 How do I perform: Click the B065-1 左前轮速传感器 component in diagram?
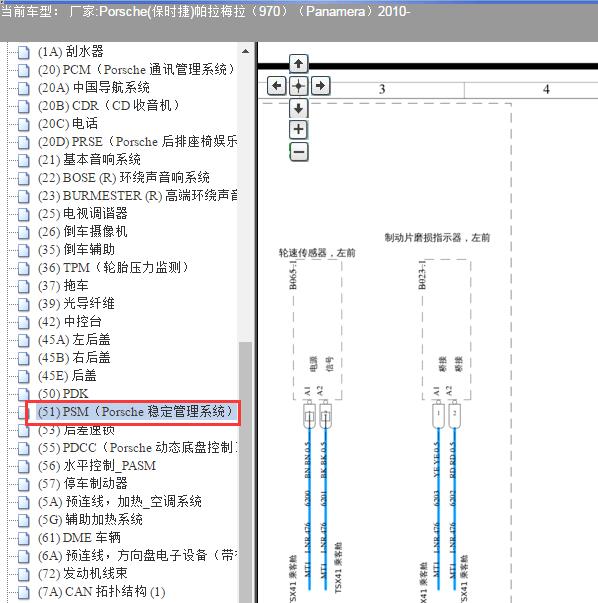pyautogui.click(x=317, y=330)
